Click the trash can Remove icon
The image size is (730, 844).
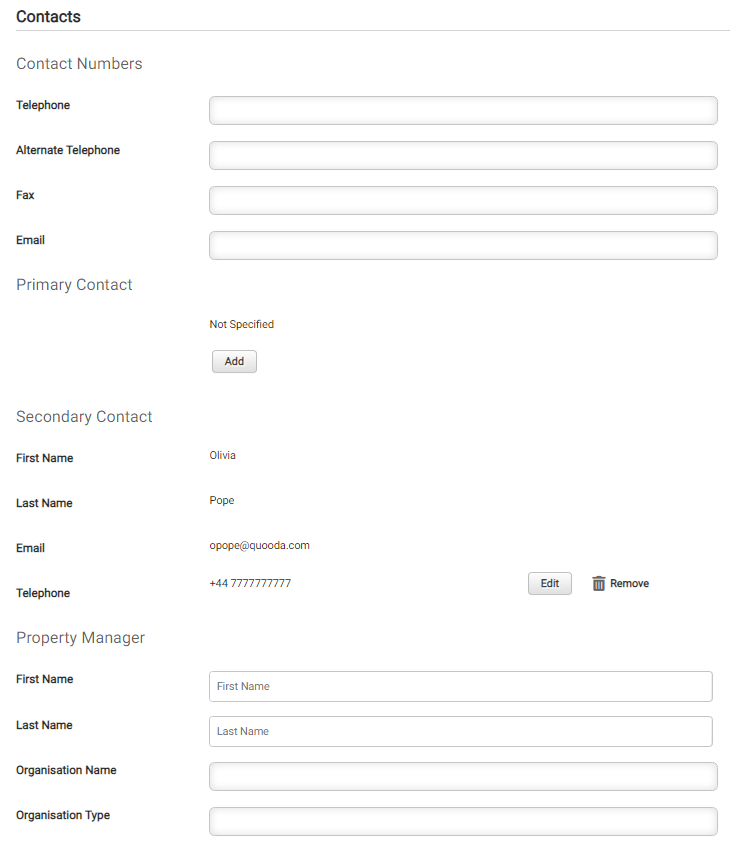(598, 583)
